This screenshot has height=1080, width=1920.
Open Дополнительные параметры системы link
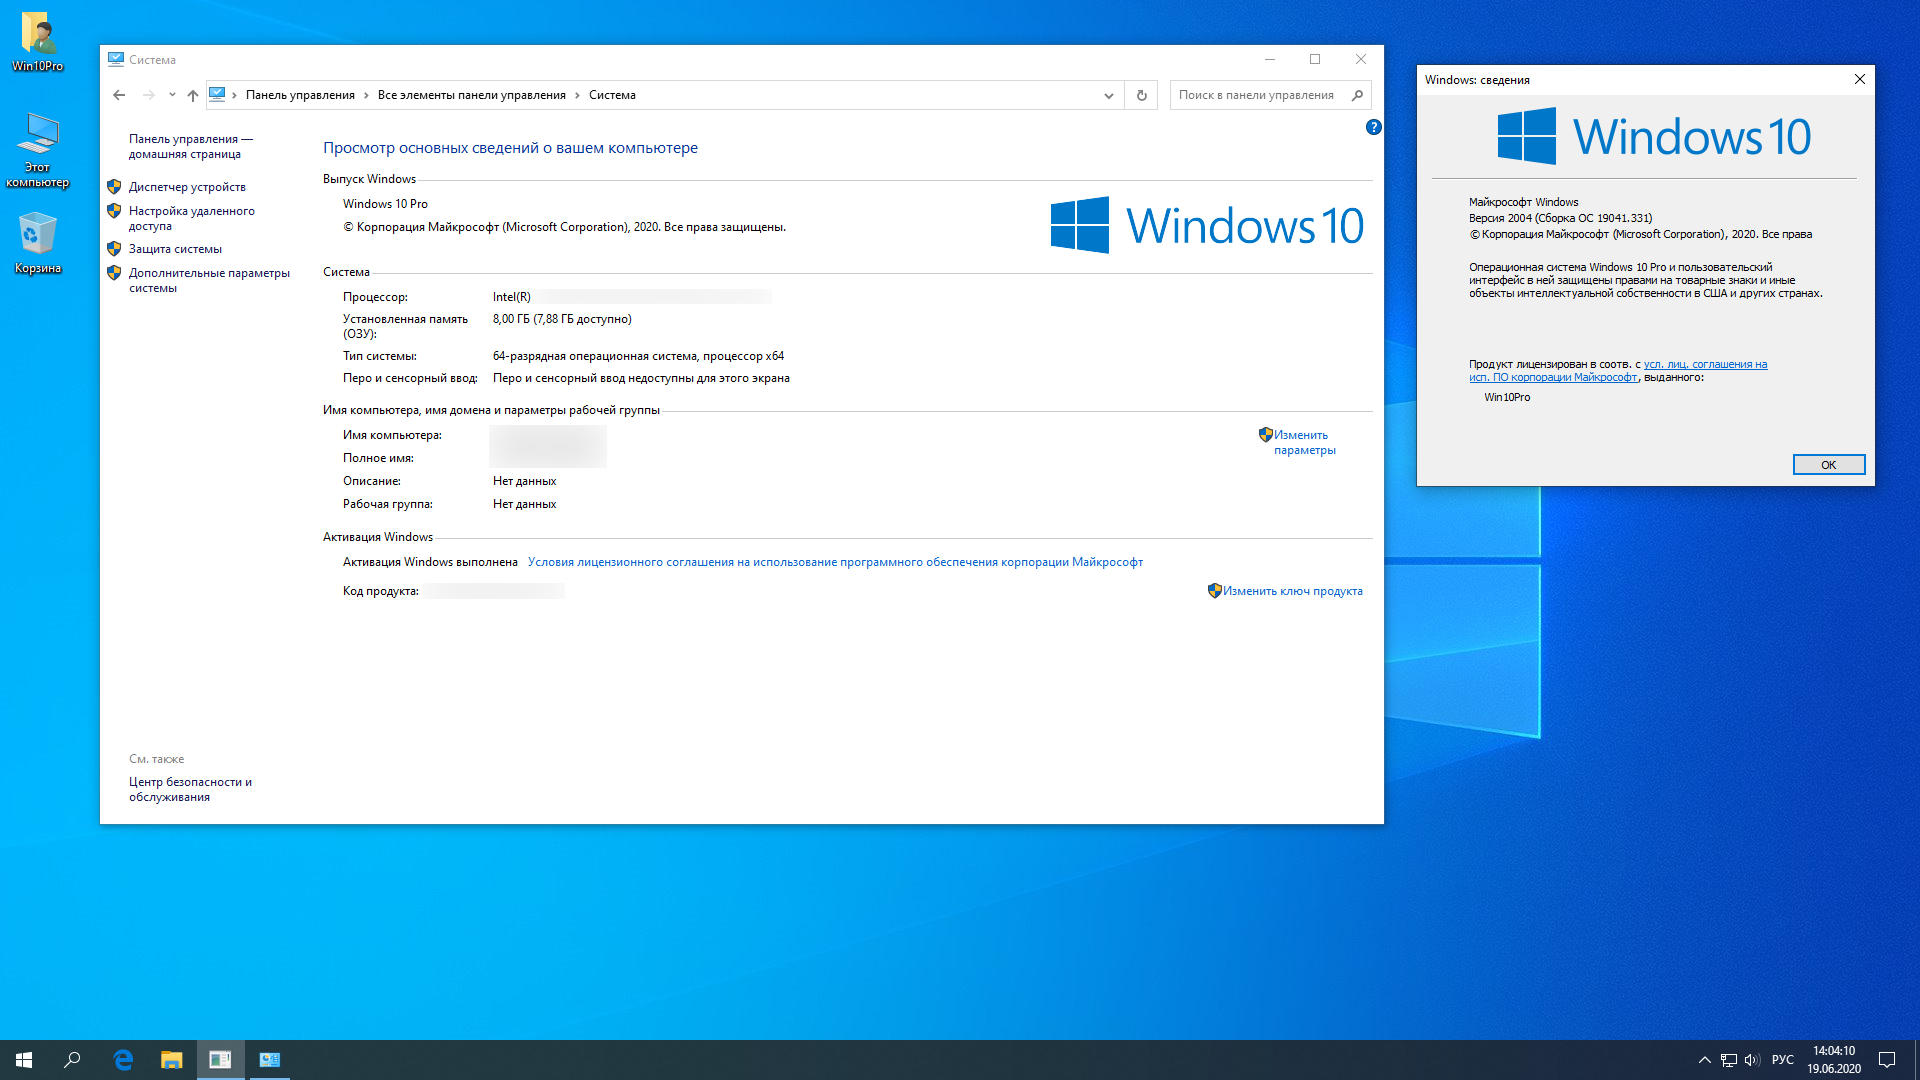[209, 280]
